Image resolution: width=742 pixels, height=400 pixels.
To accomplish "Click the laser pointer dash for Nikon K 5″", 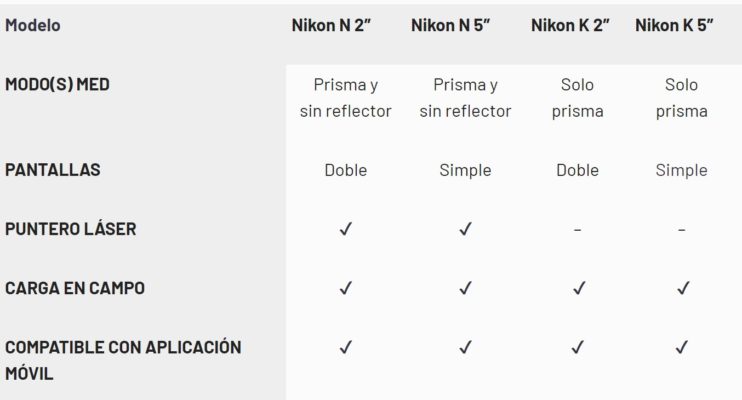I will click(x=681, y=230).
